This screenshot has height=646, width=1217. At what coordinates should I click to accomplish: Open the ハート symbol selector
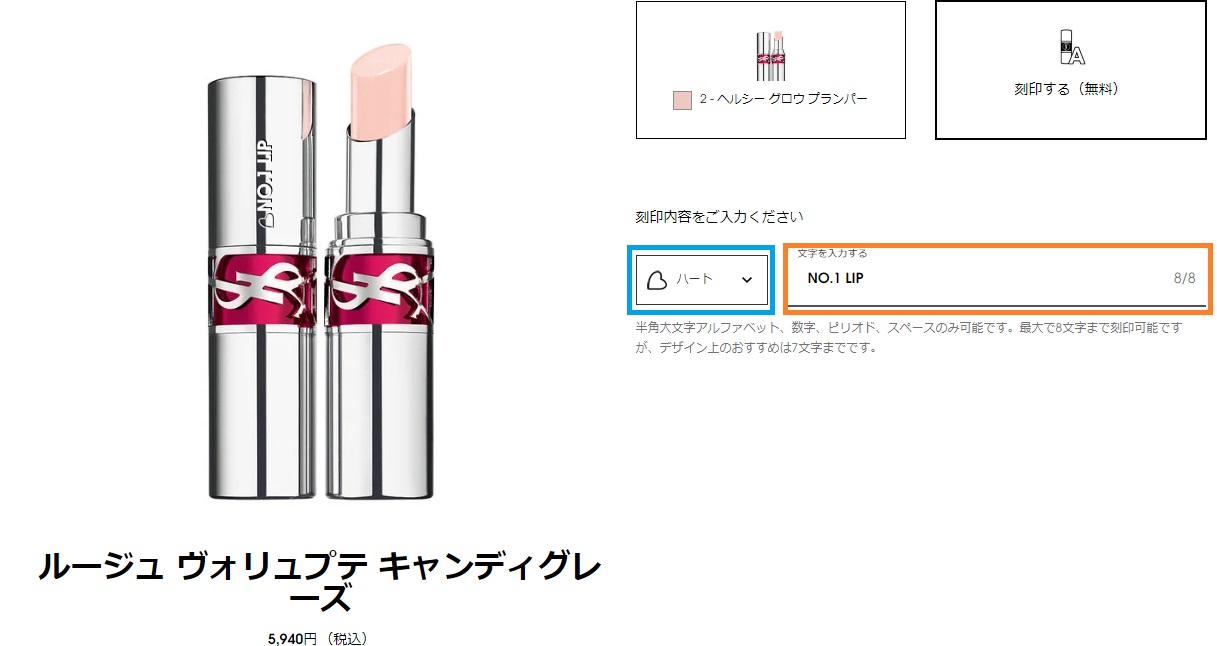point(702,279)
